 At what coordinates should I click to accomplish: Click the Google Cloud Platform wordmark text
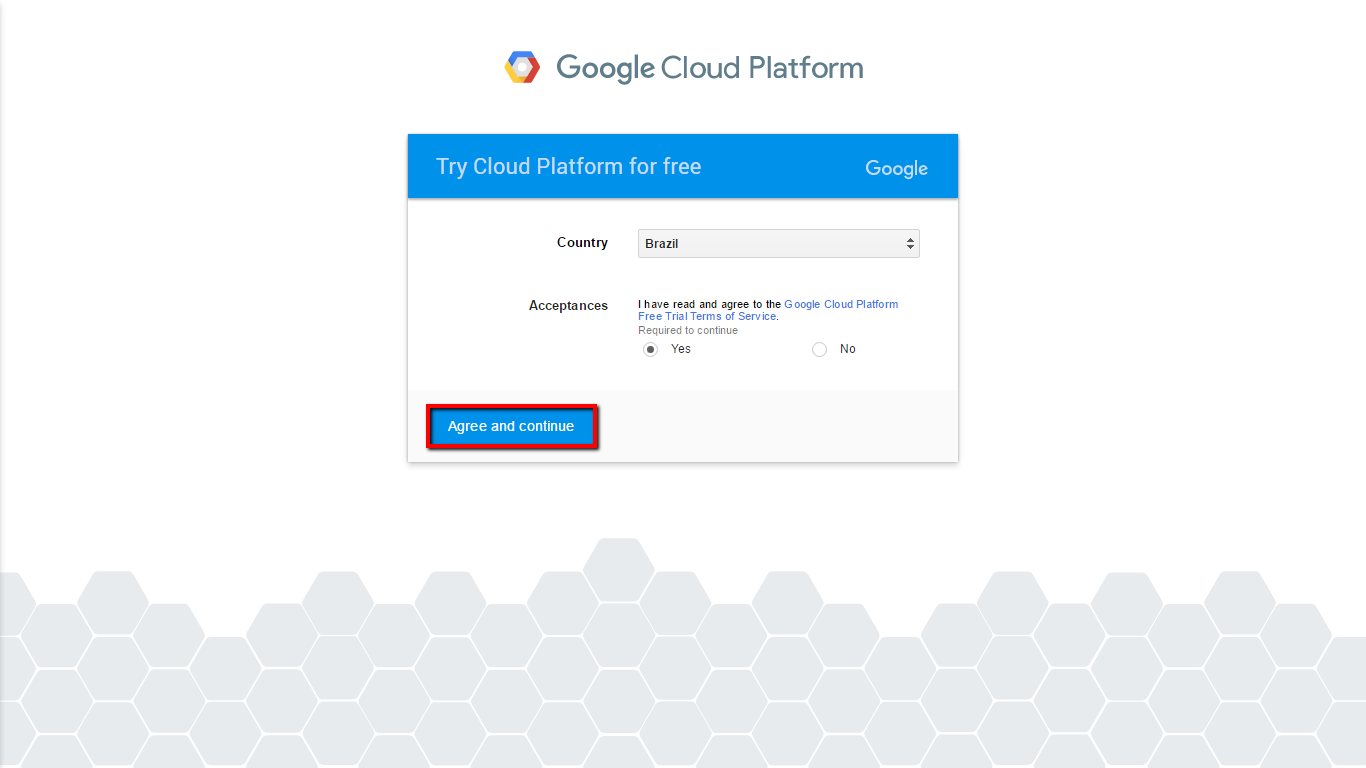coord(709,68)
